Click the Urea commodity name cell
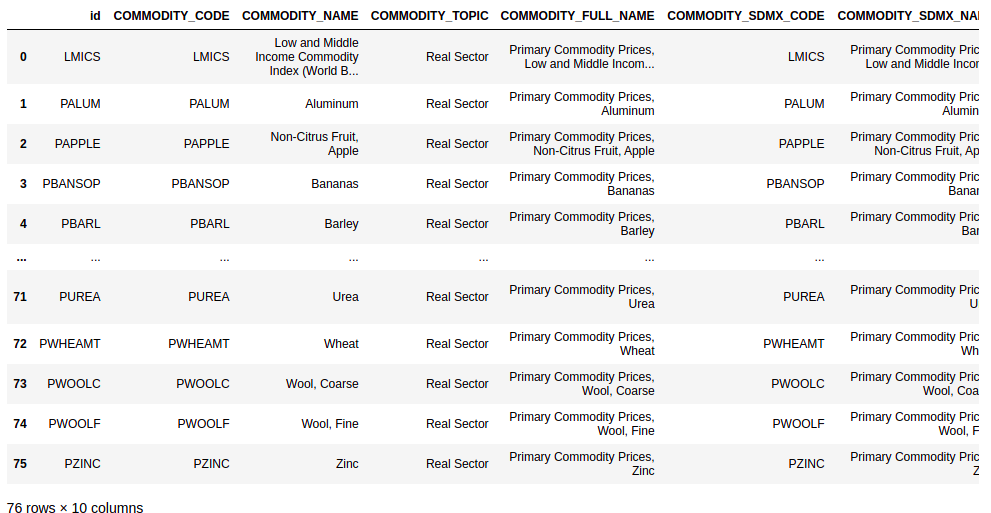The height and width of the screenshot is (513, 991). point(345,297)
